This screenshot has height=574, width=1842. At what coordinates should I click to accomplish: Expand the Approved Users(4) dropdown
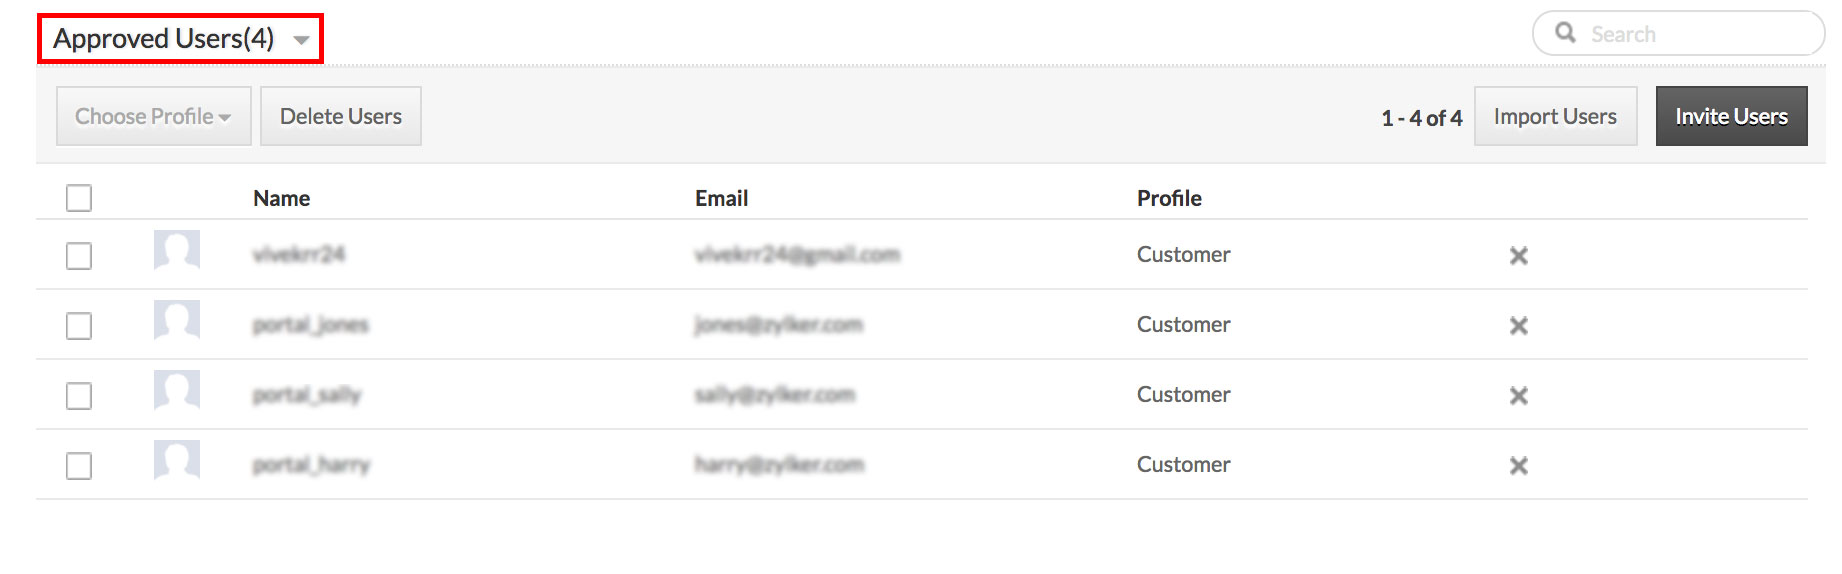[x=181, y=39]
